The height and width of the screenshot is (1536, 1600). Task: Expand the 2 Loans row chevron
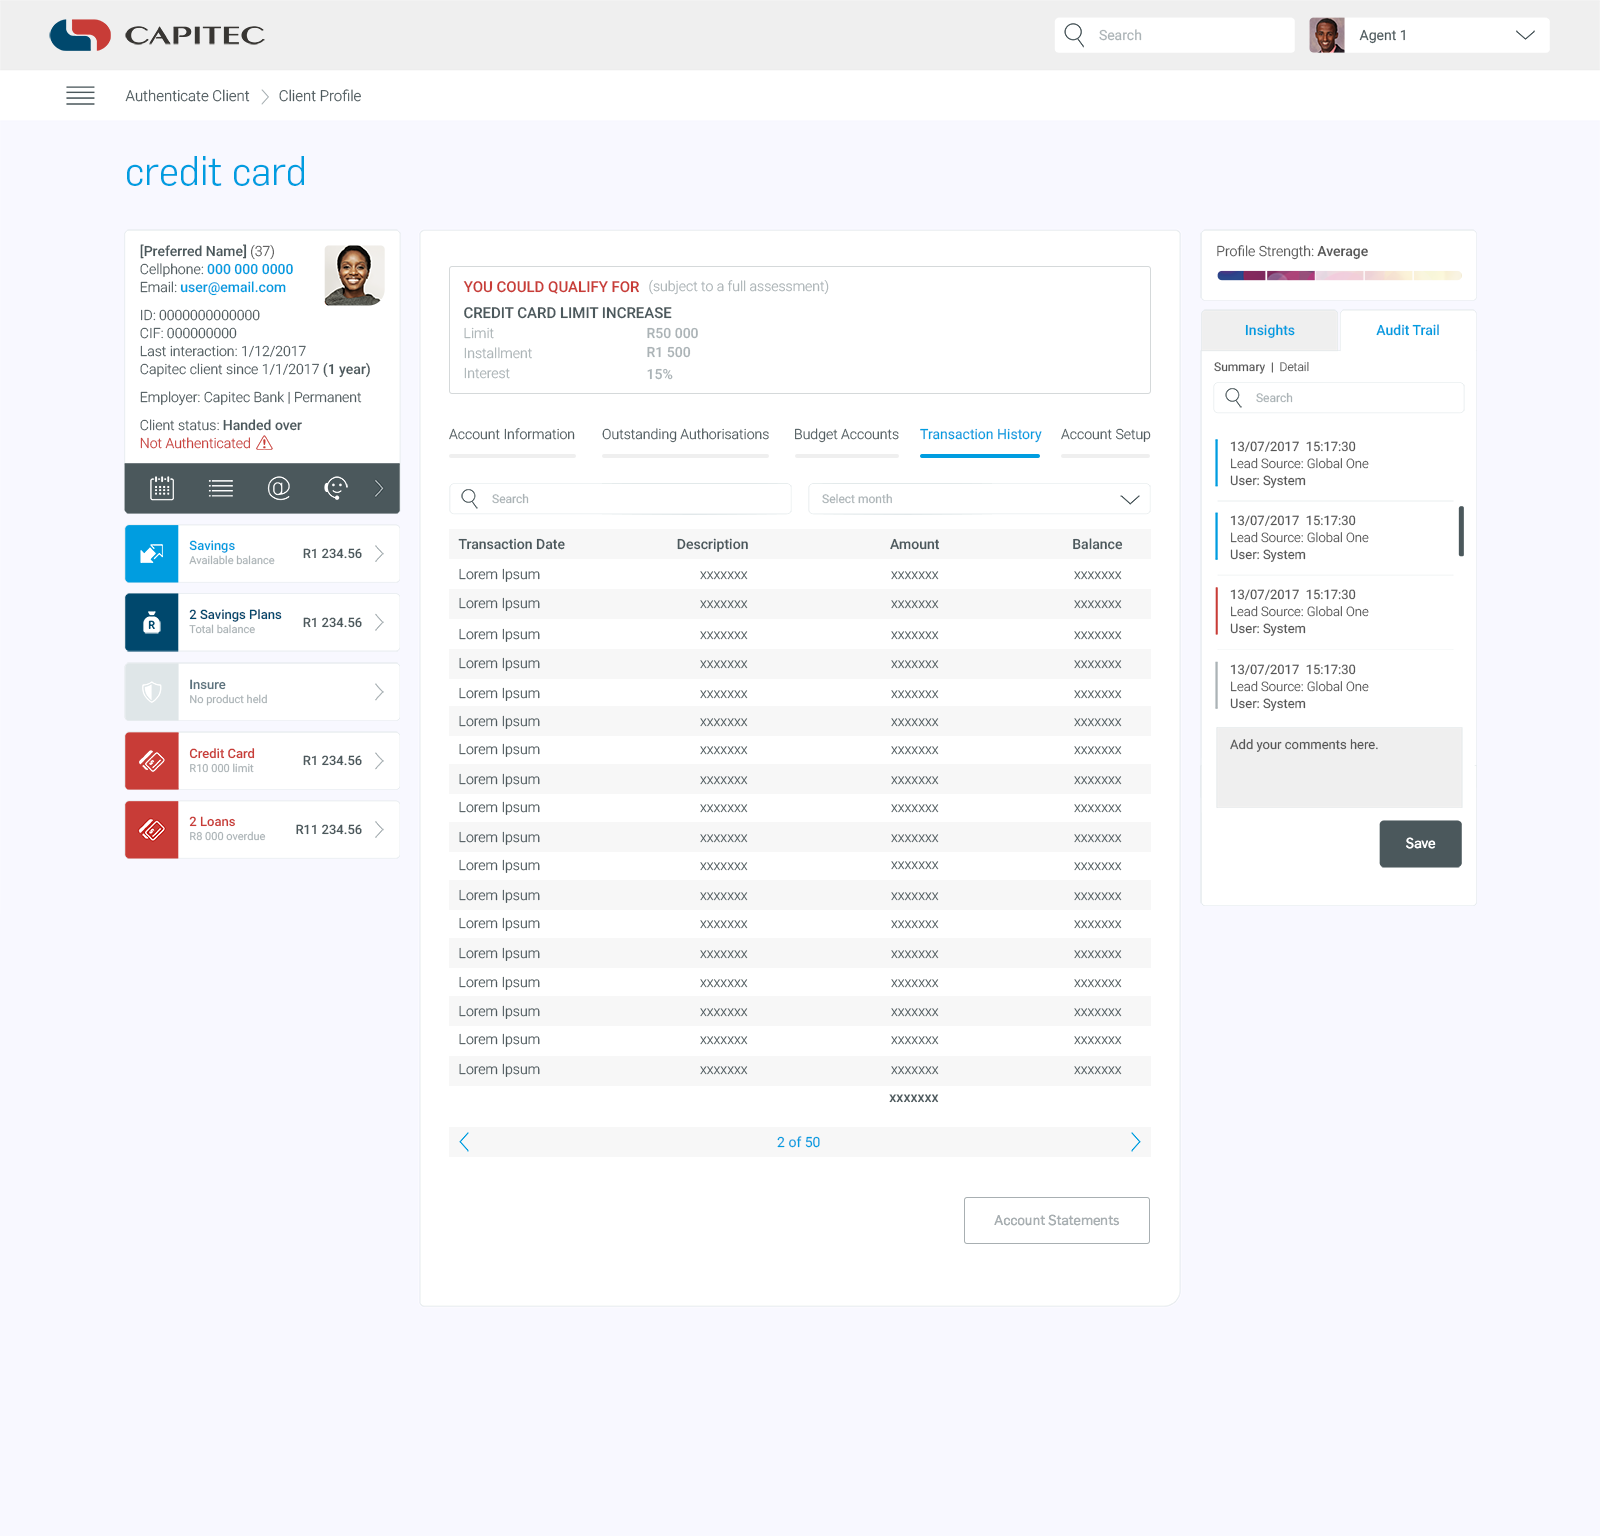(x=379, y=830)
